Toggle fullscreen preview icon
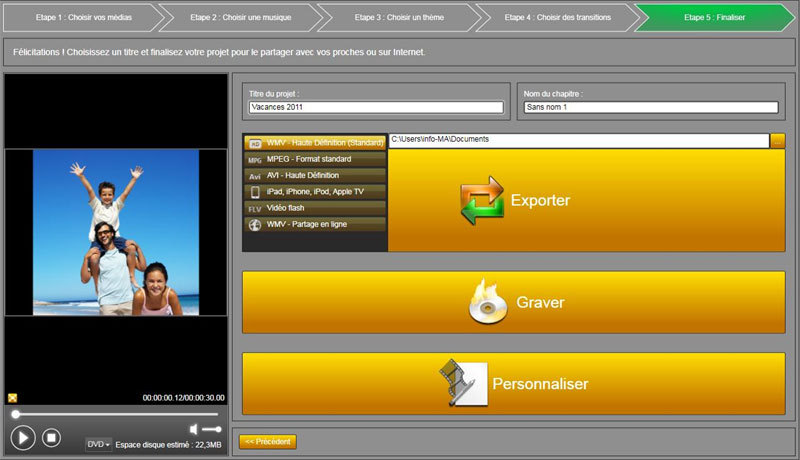Viewport: 800px width, 460px height. [12, 397]
